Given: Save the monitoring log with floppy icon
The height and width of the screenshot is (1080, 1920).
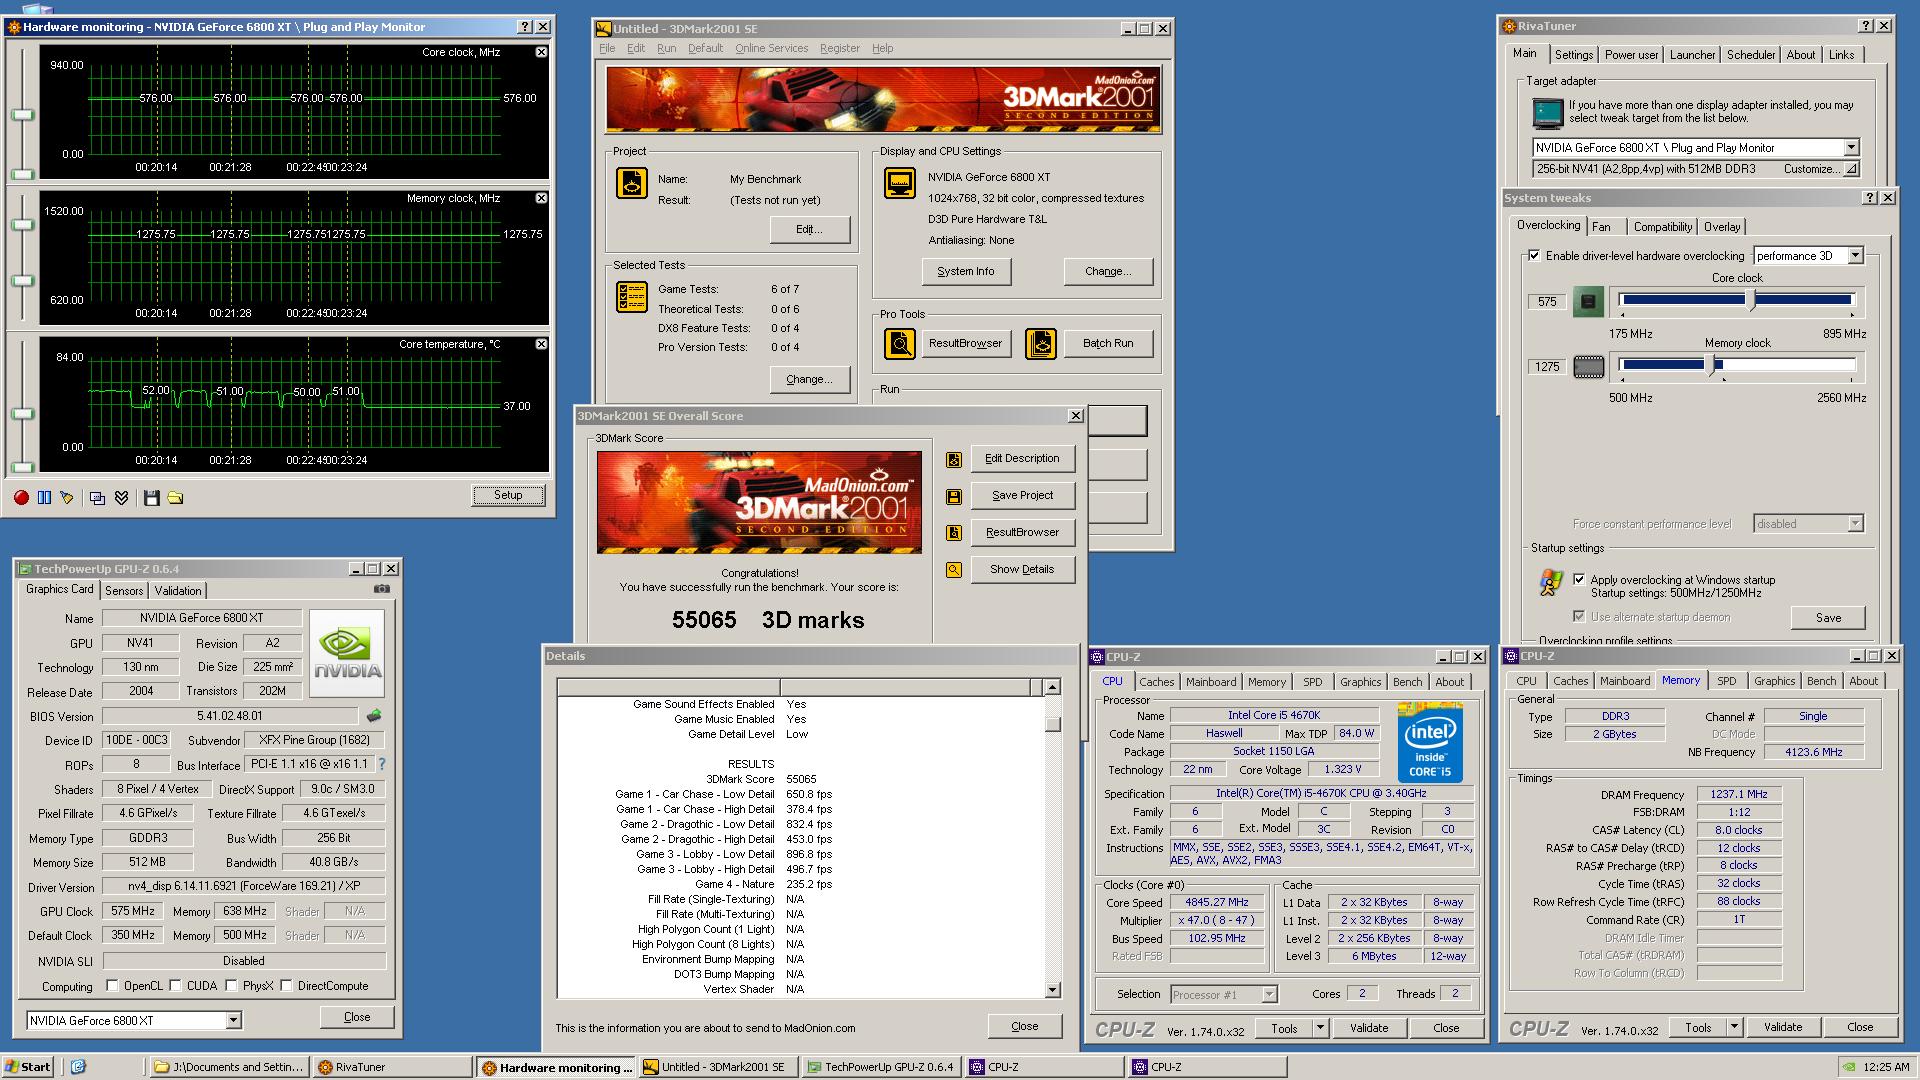Looking at the screenshot, I should click(152, 497).
